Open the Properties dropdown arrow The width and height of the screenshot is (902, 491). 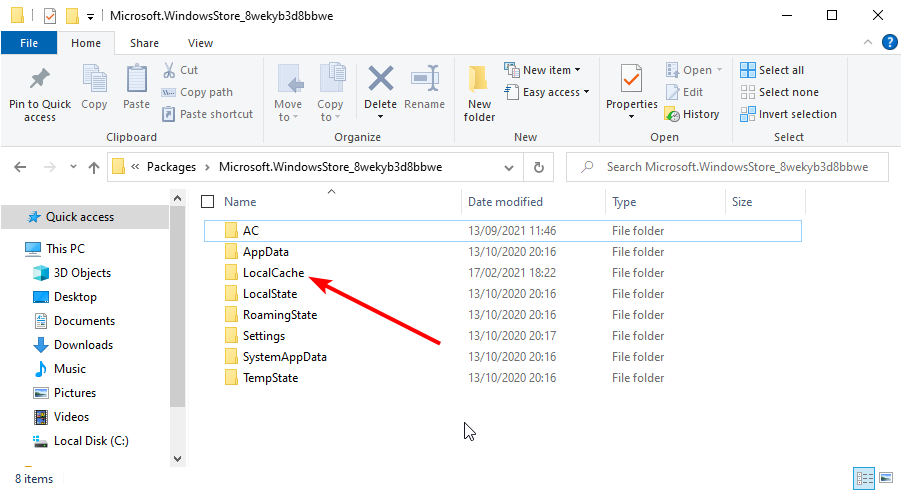click(631, 117)
